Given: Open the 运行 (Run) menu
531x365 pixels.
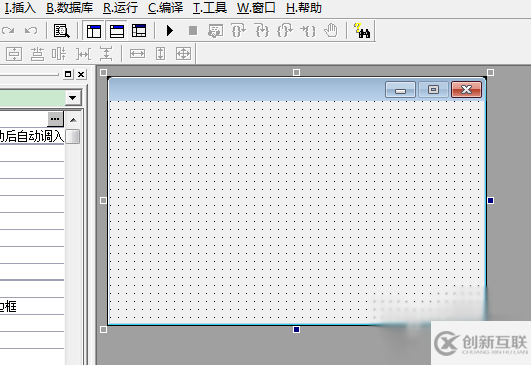Looking at the screenshot, I should pyautogui.click(x=121, y=8).
